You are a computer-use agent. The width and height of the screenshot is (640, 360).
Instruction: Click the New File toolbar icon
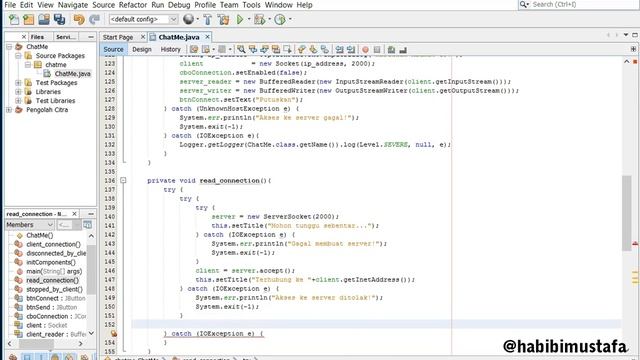14,19
